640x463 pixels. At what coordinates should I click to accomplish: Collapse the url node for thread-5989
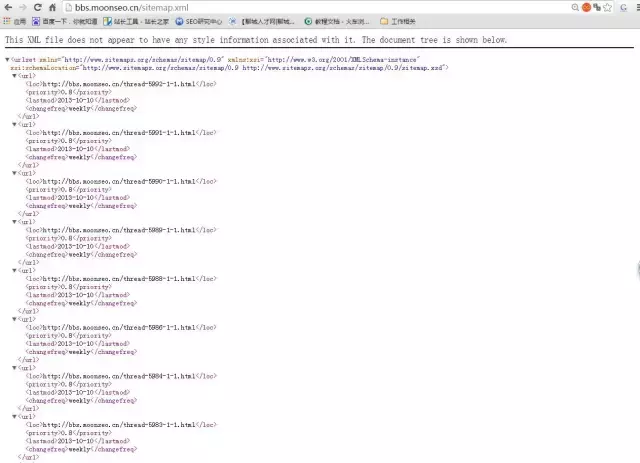click(14, 222)
